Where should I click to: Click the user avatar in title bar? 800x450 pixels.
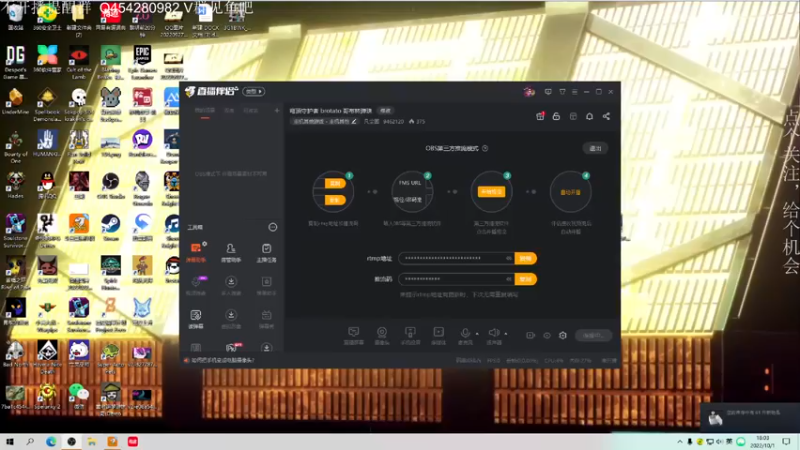coord(529,92)
